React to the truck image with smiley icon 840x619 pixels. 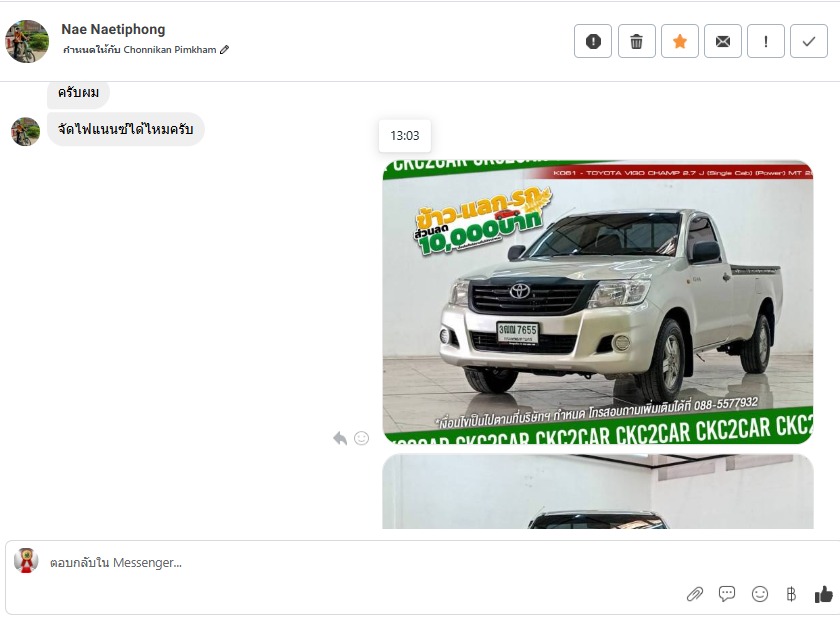click(x=362, y=438)
